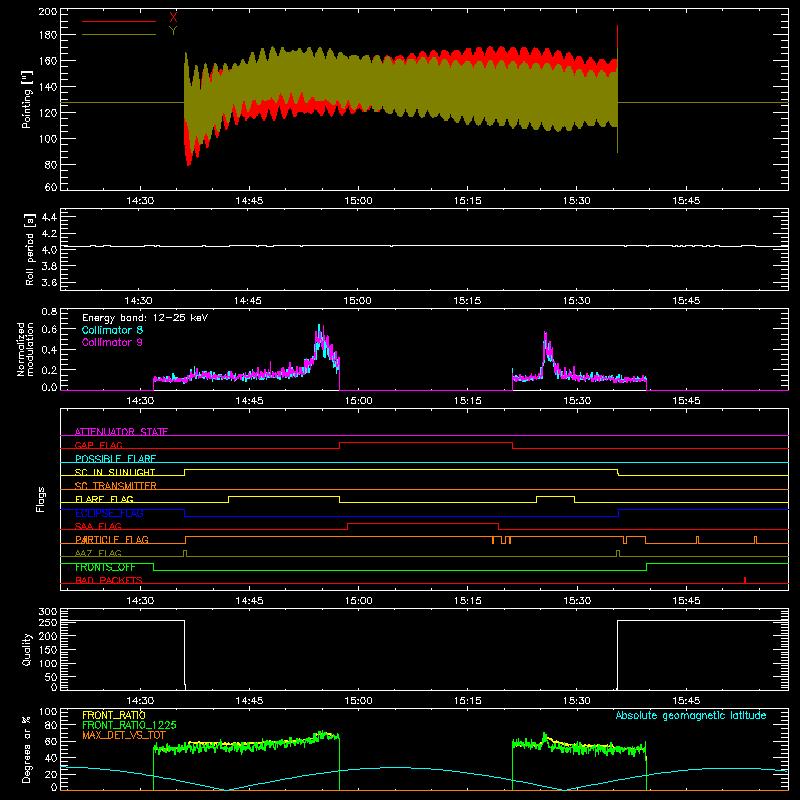Click the red X legend line
The height and width of the screenshot is (800, 800).
[x=119, y=21]
